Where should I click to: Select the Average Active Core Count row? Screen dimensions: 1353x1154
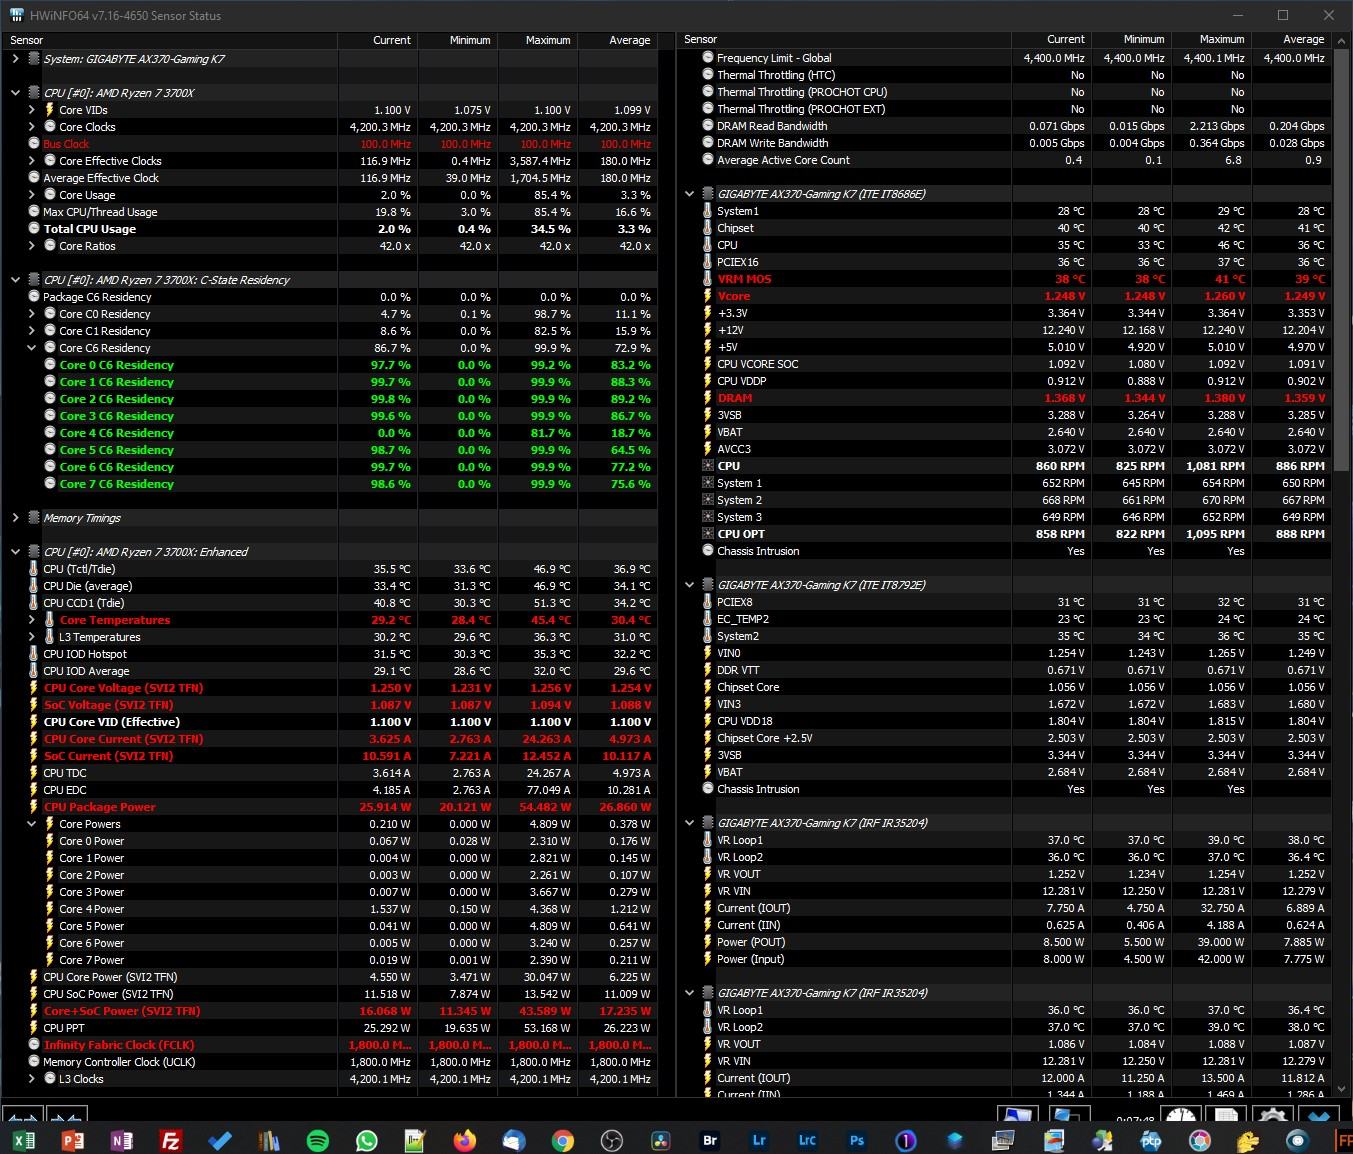tap(1004, 160)
